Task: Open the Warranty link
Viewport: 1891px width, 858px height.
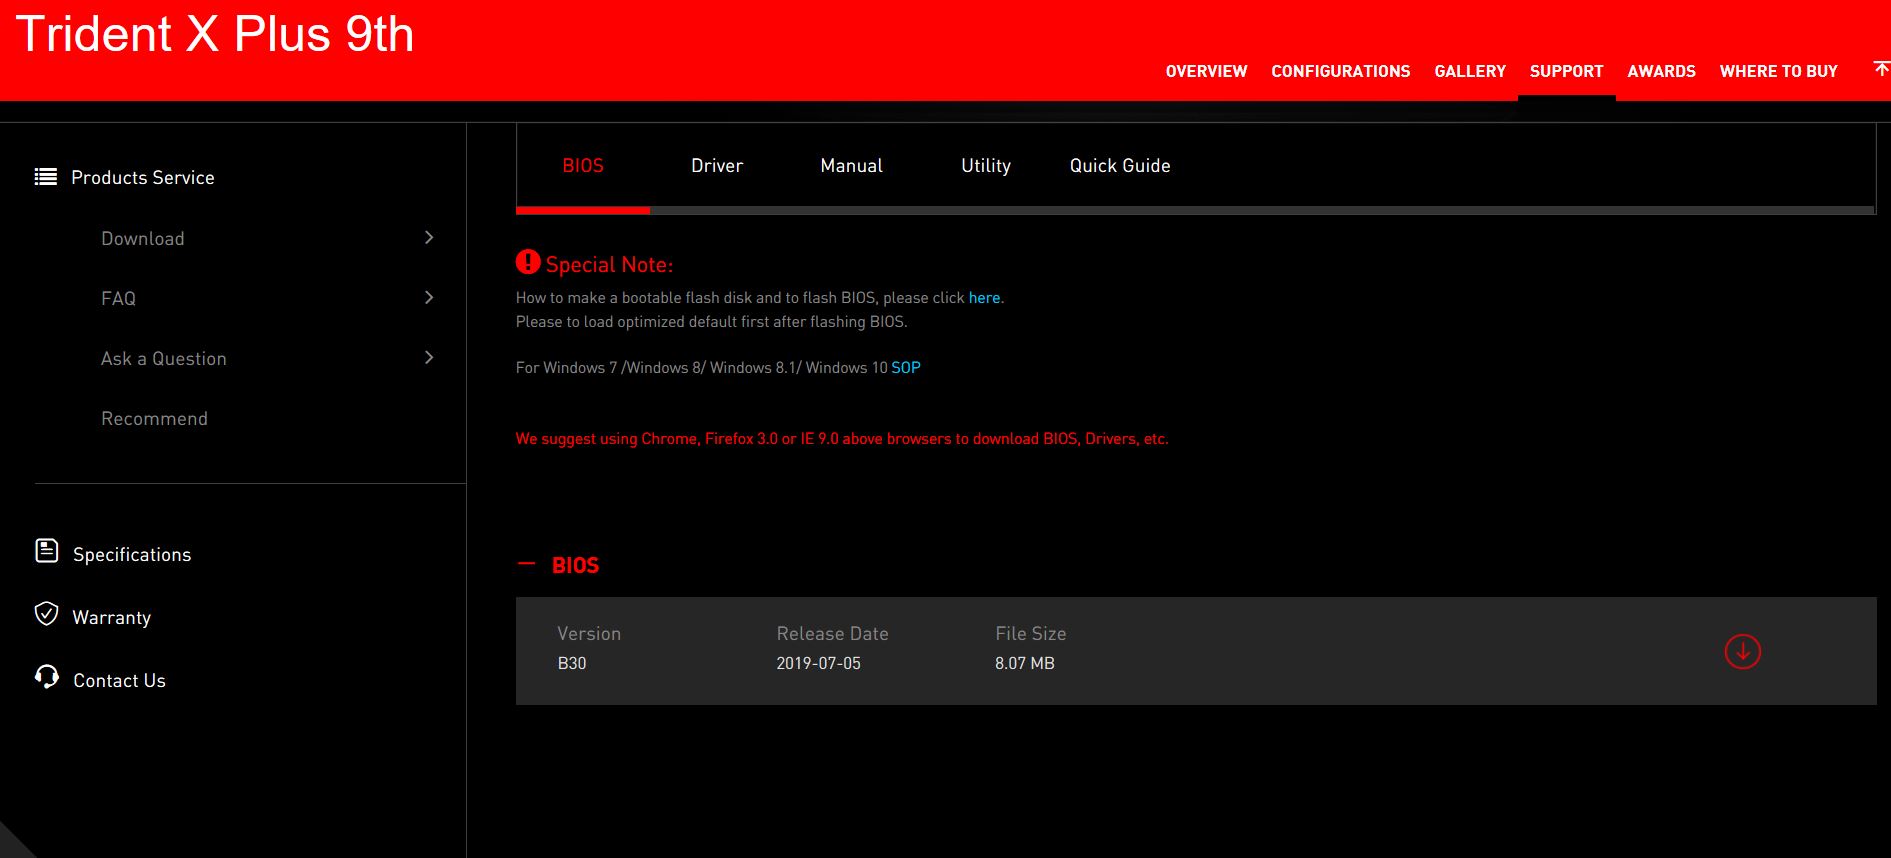Action: coord(112,617)
